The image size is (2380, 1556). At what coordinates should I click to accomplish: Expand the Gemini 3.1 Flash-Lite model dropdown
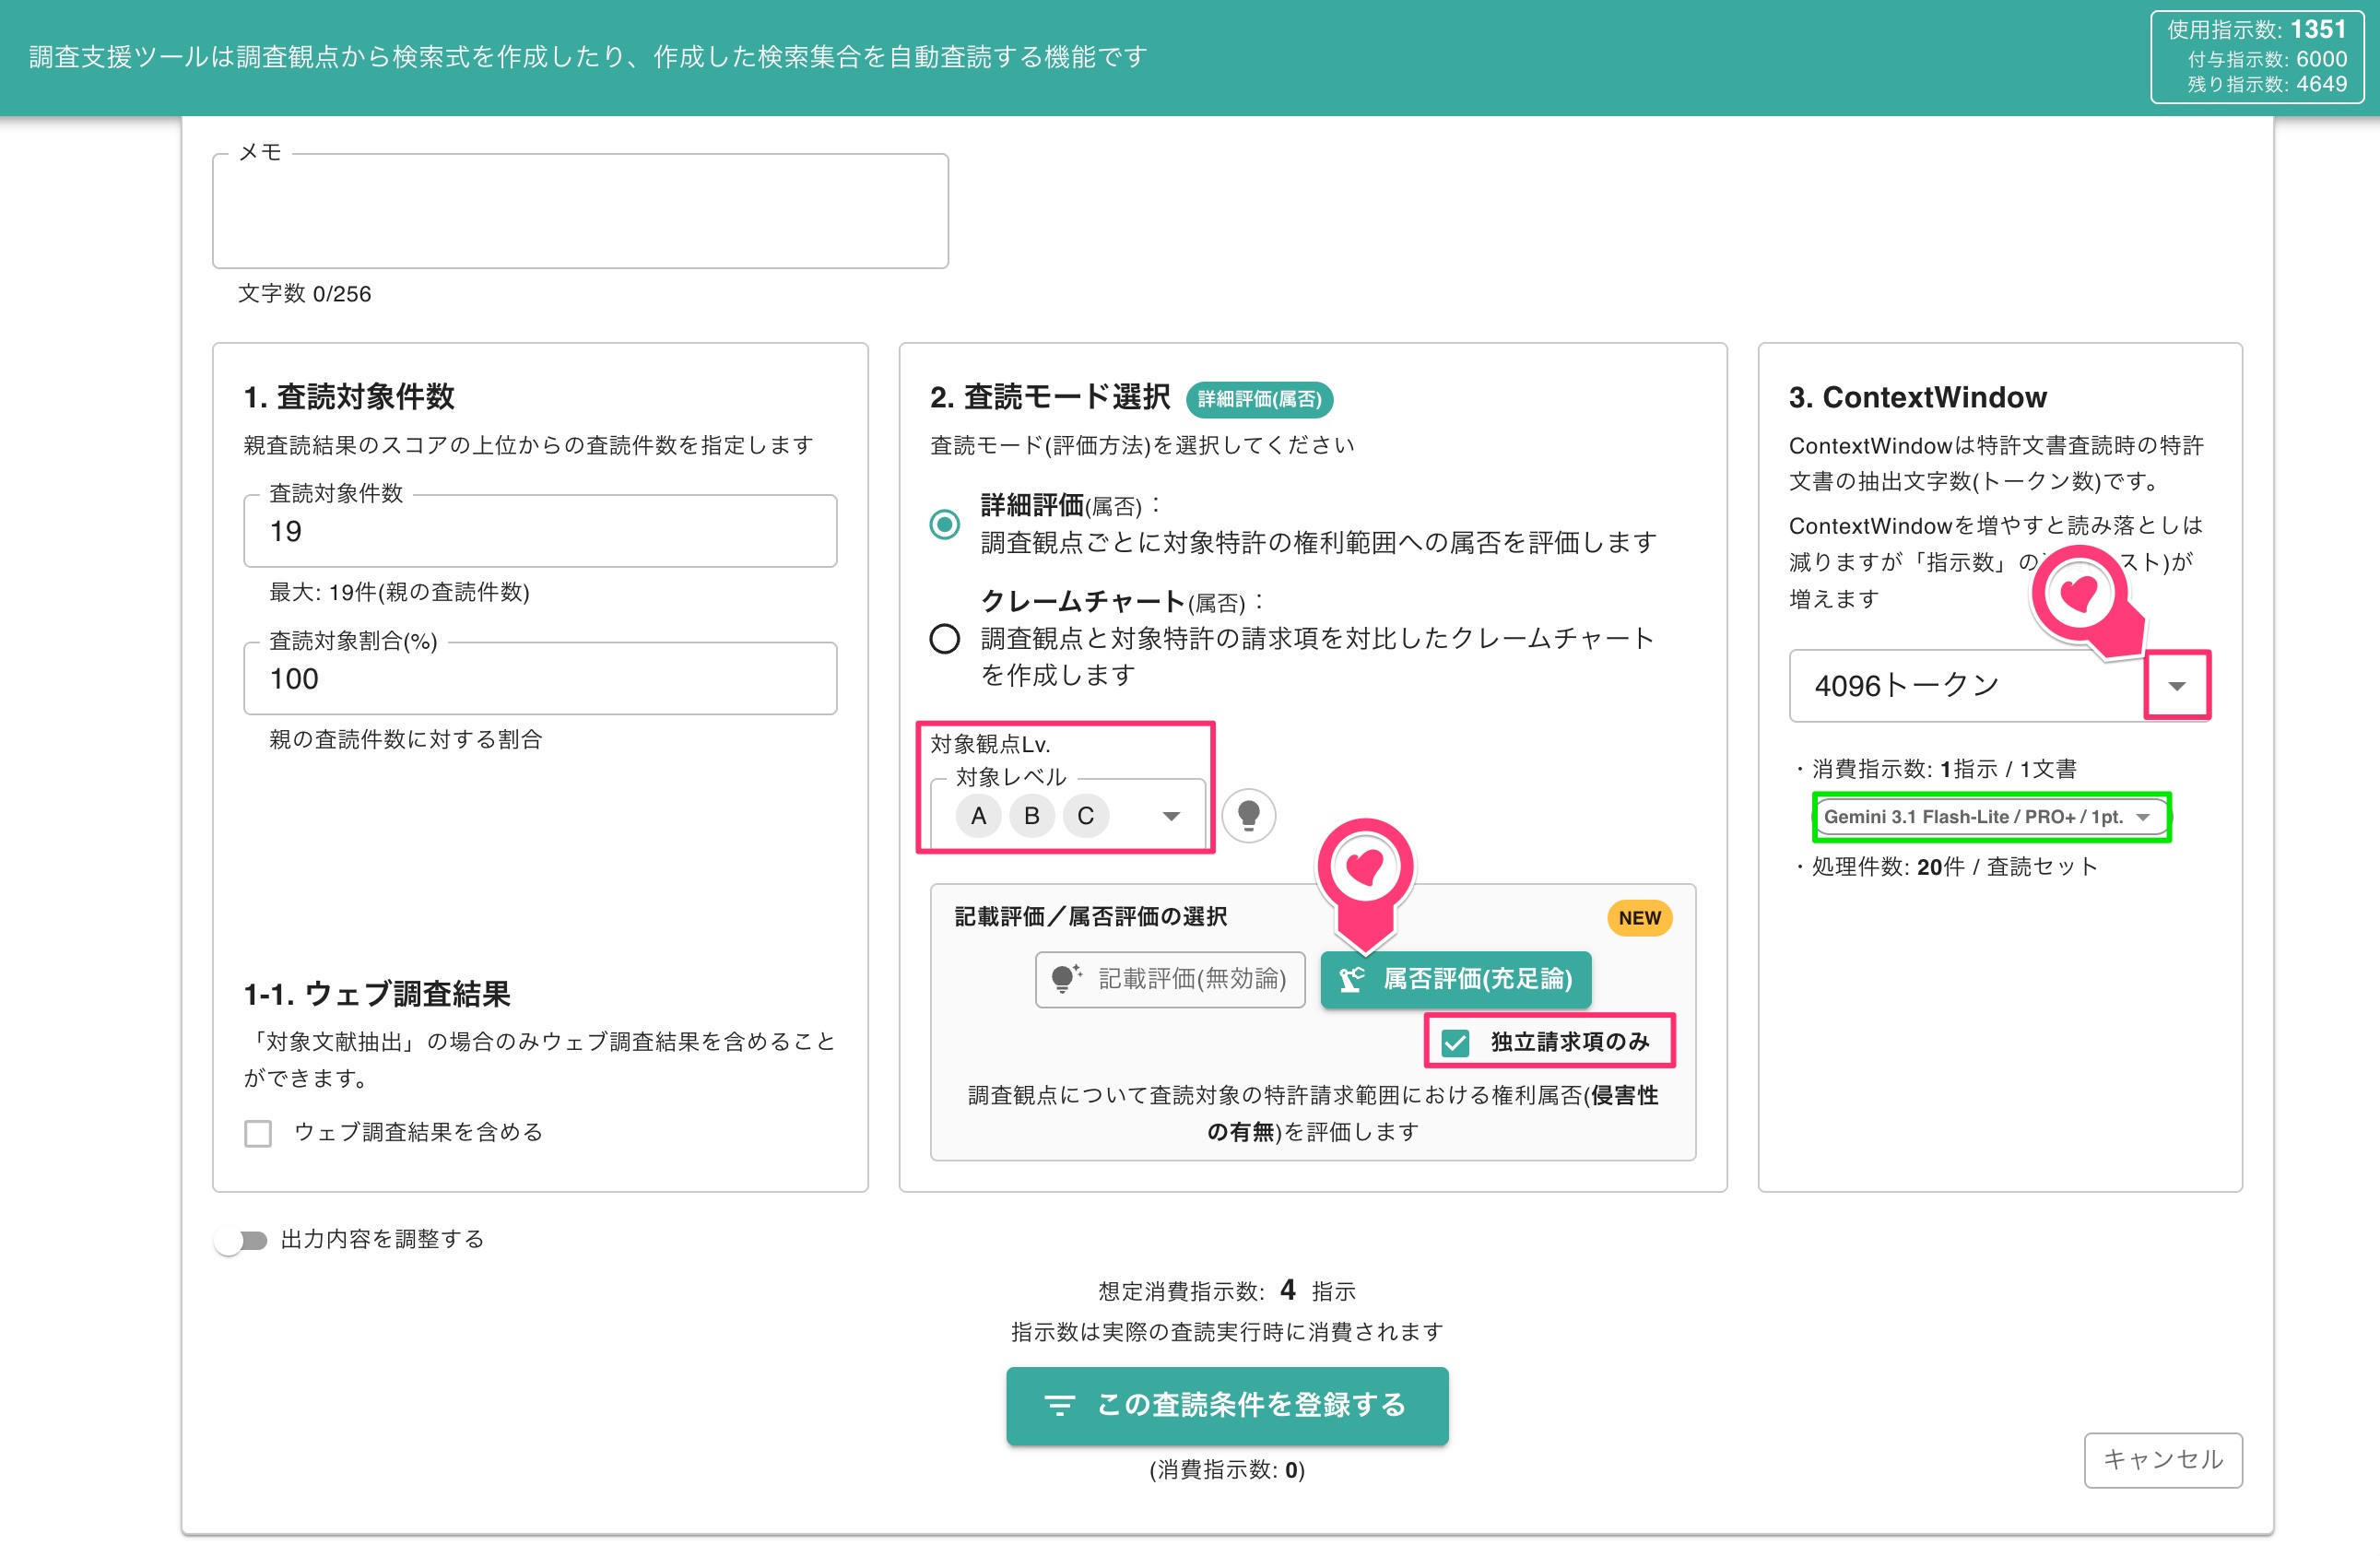pos(1991,817)
